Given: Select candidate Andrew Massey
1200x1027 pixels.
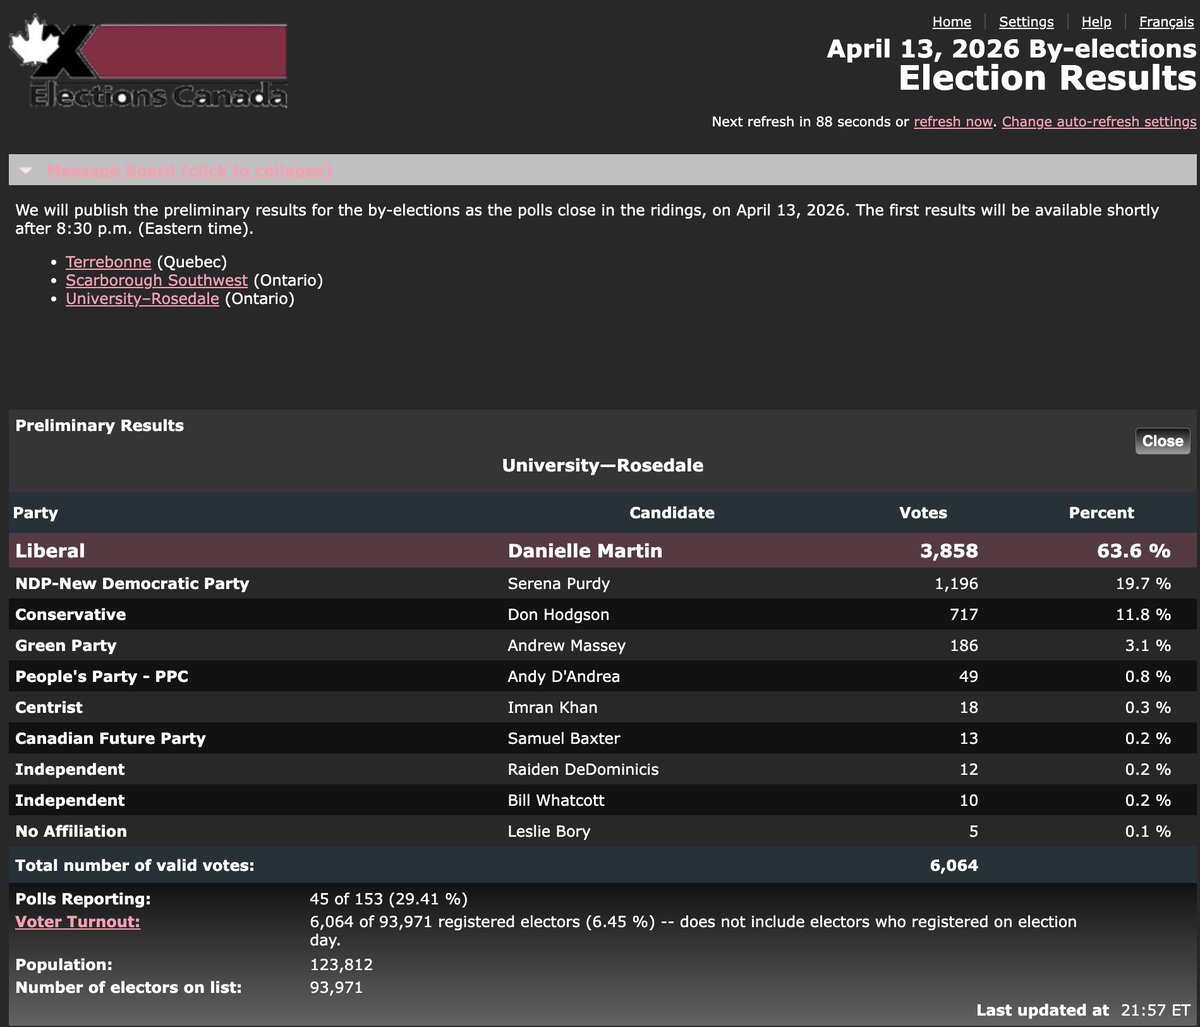Looking at the screenshot, I should tap(567, 646).
